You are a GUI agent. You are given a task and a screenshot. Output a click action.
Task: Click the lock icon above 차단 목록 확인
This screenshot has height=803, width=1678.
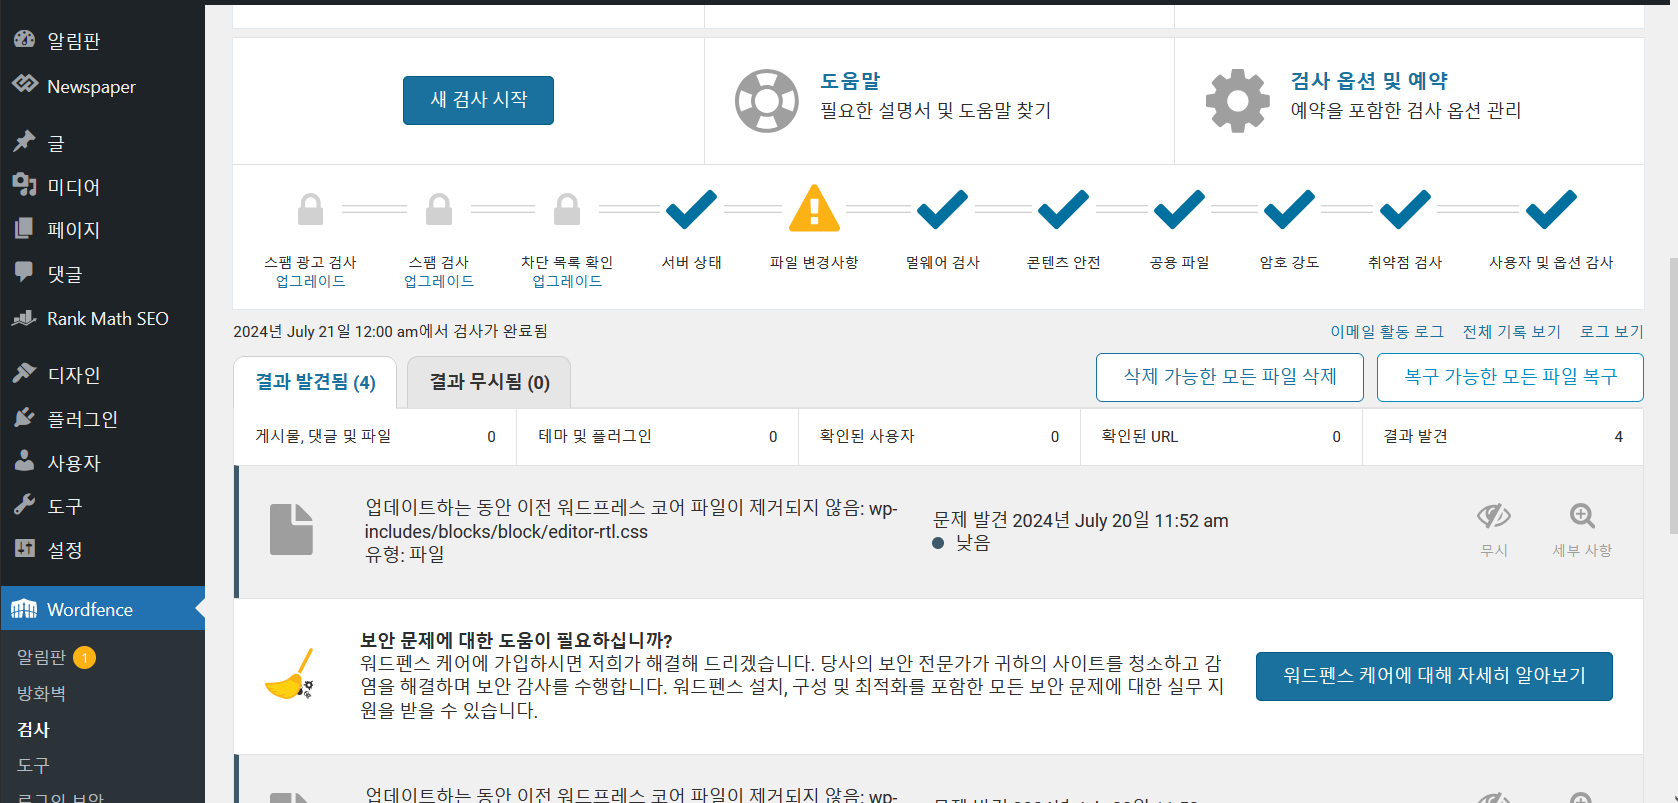coord(567,209)
